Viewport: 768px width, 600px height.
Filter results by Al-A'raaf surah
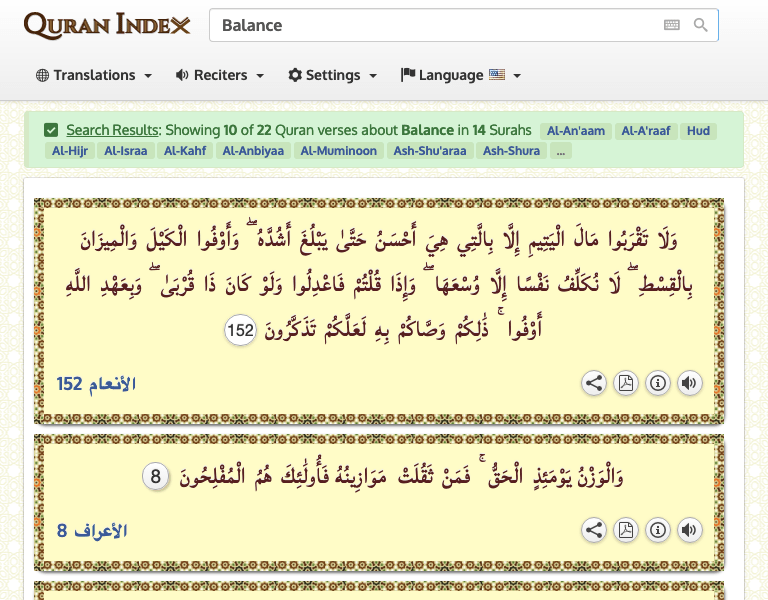coord(646,131)
